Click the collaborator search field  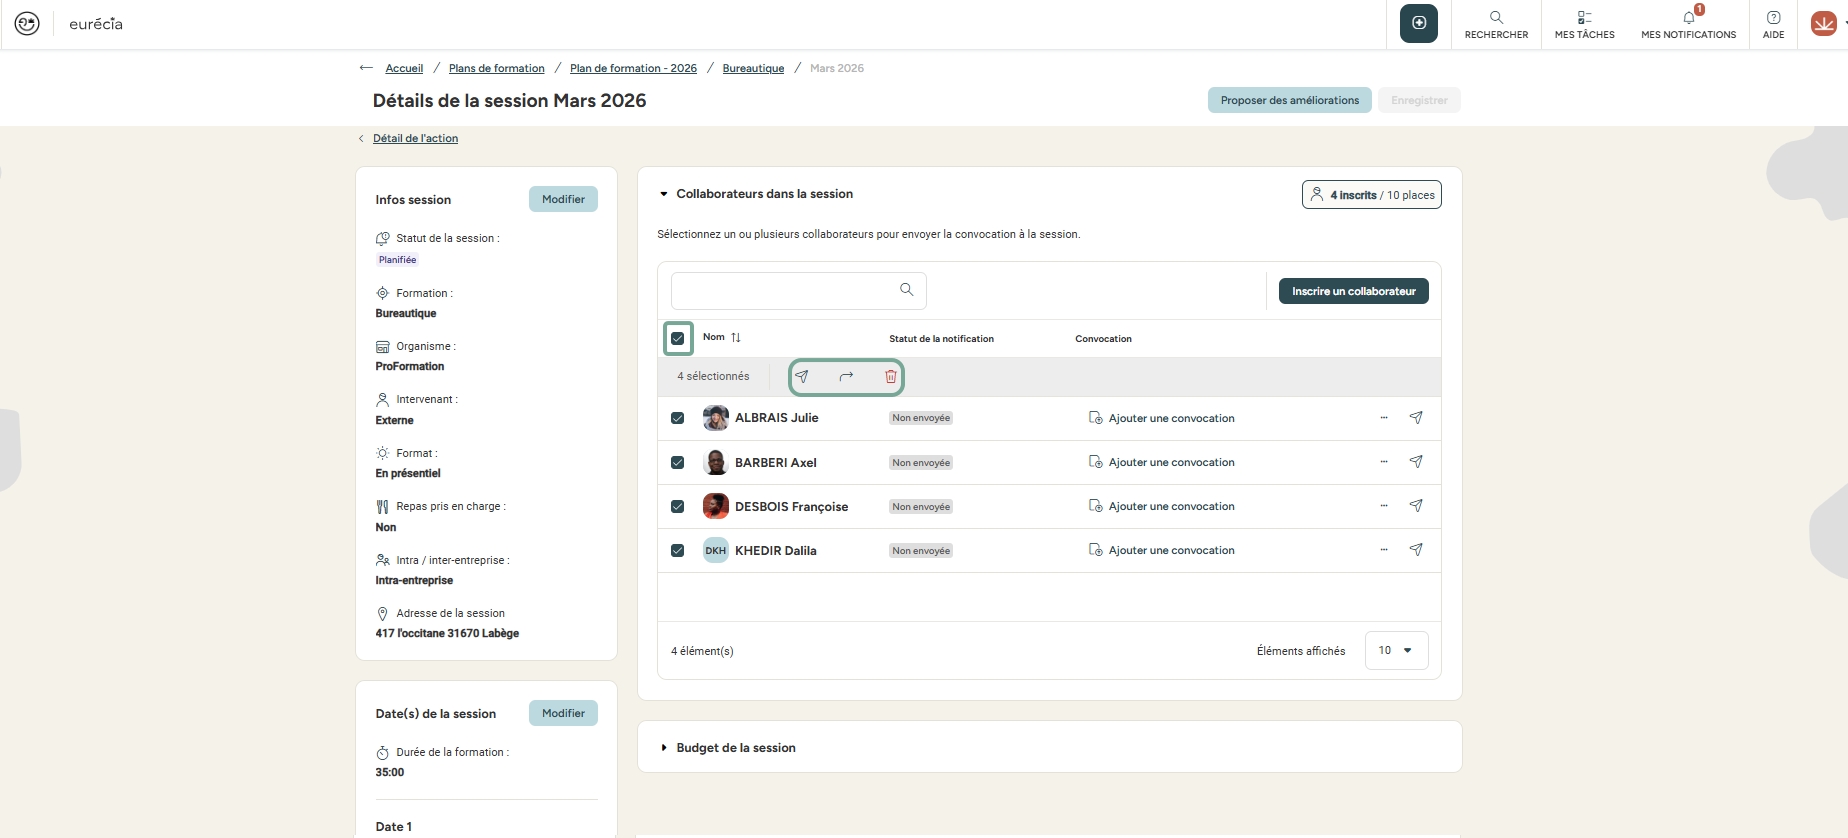[785, 291]
